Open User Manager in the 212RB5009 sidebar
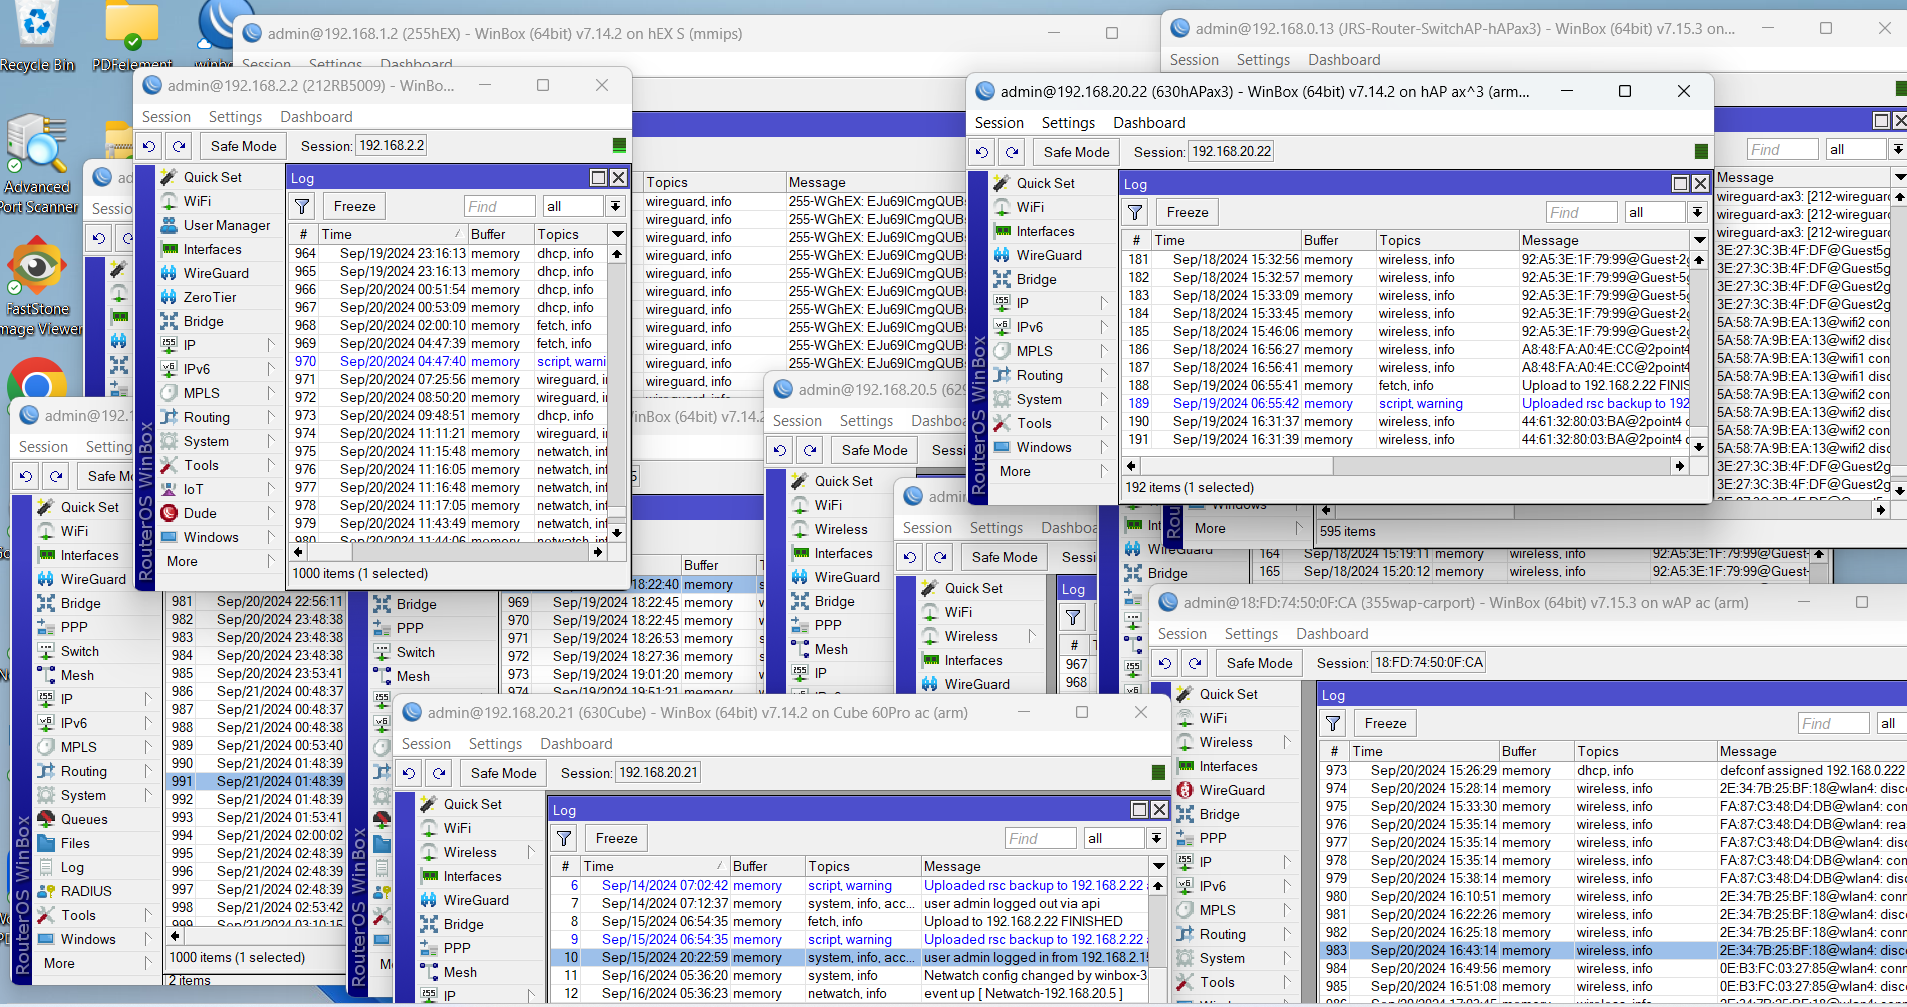This screenshot has width=1907, height=1007. [226, 225]
